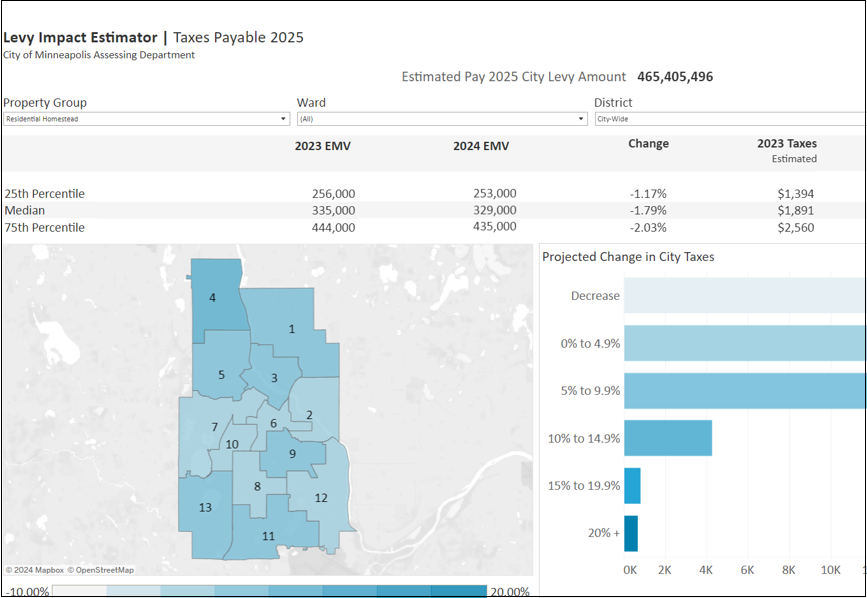Select Ward 1 on the map
Screen dimensions: 867x598
click(292, 329)
